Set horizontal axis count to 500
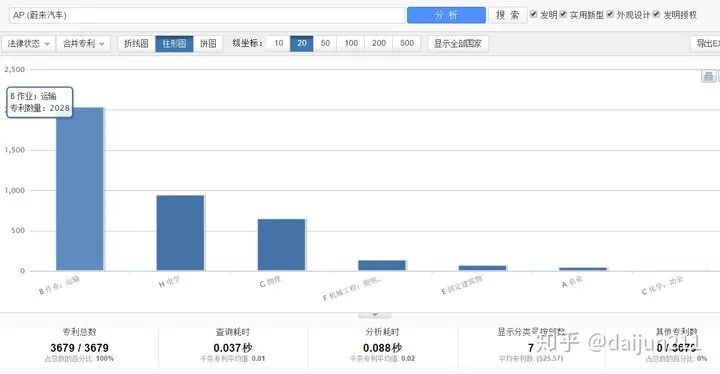Viewport: 720px width, 374px height. tap(407, 43)
